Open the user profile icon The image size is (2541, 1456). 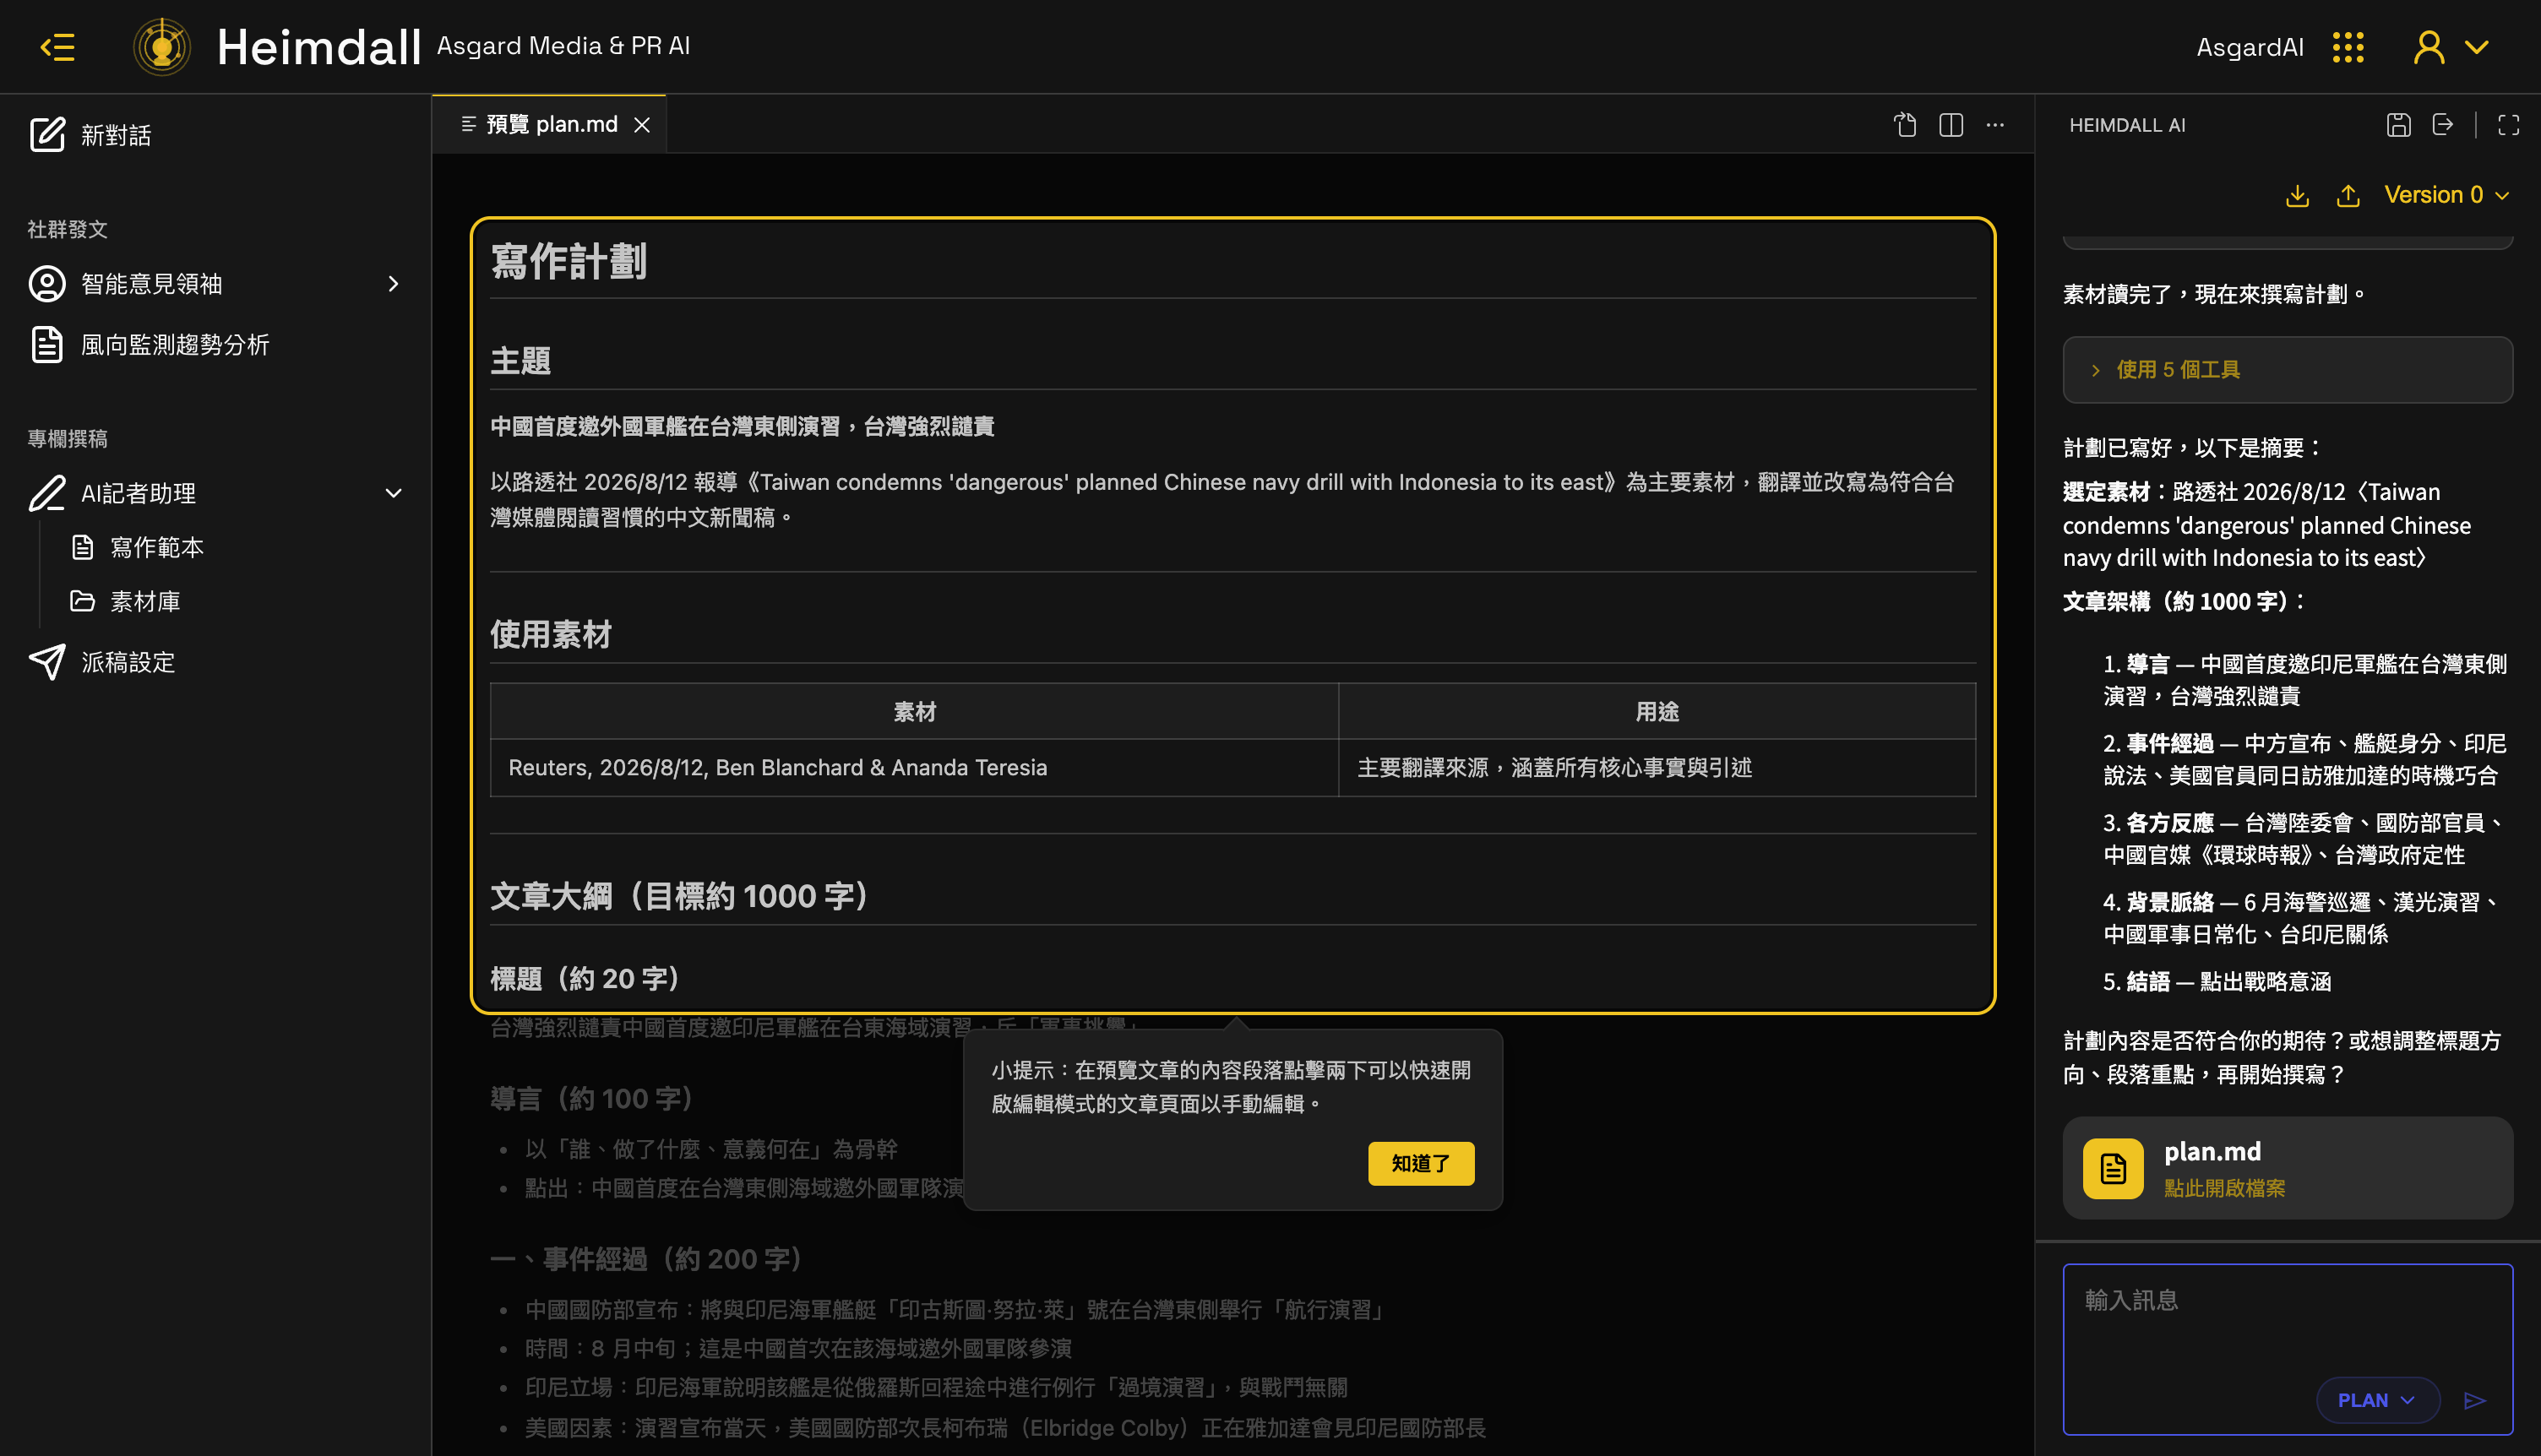[x=2428, y=47]
